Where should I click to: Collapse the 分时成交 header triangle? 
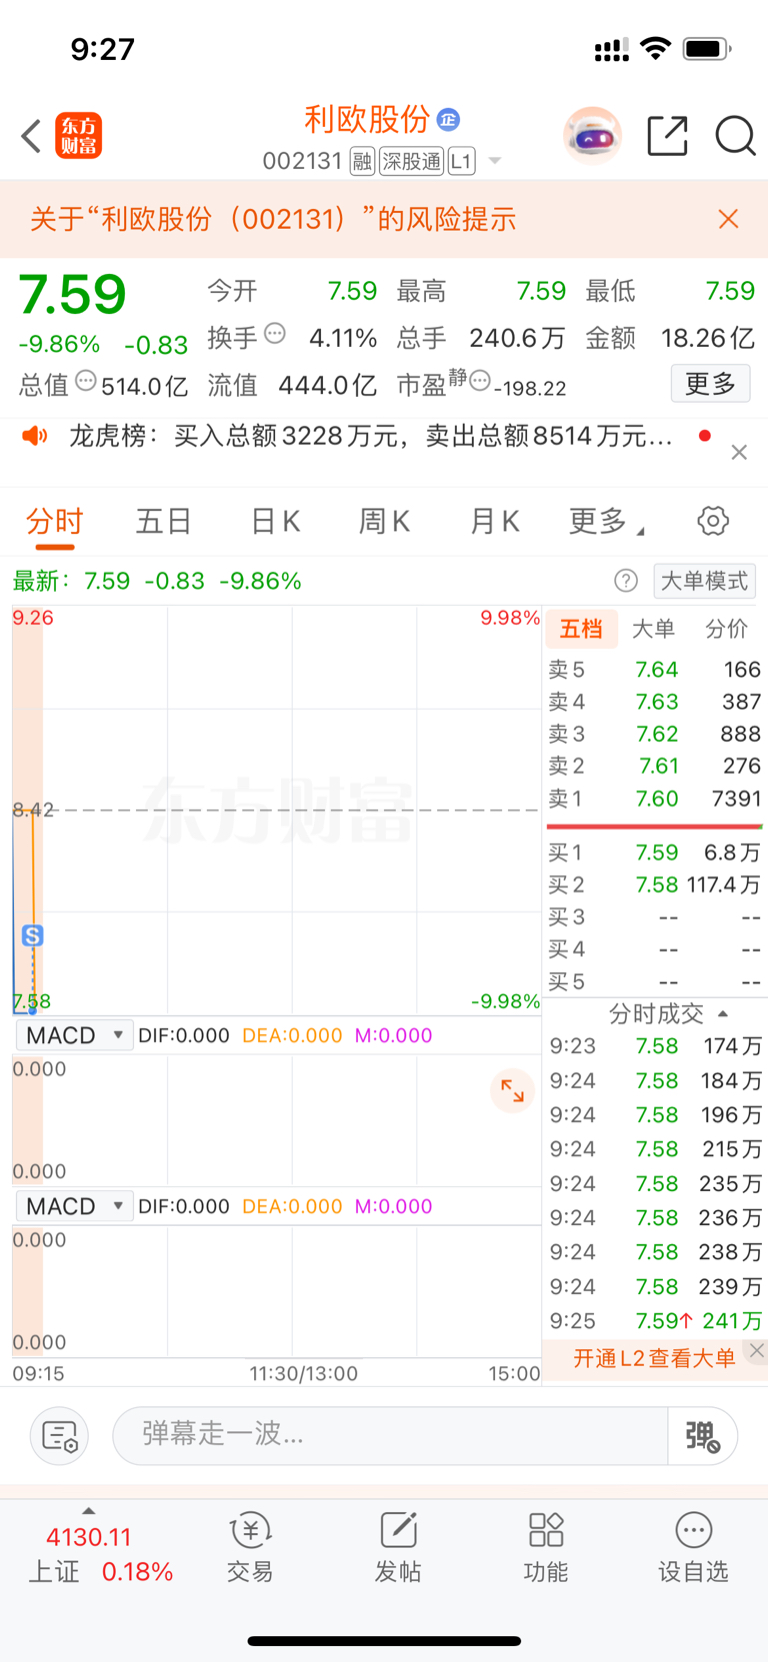pos(723,1014)
